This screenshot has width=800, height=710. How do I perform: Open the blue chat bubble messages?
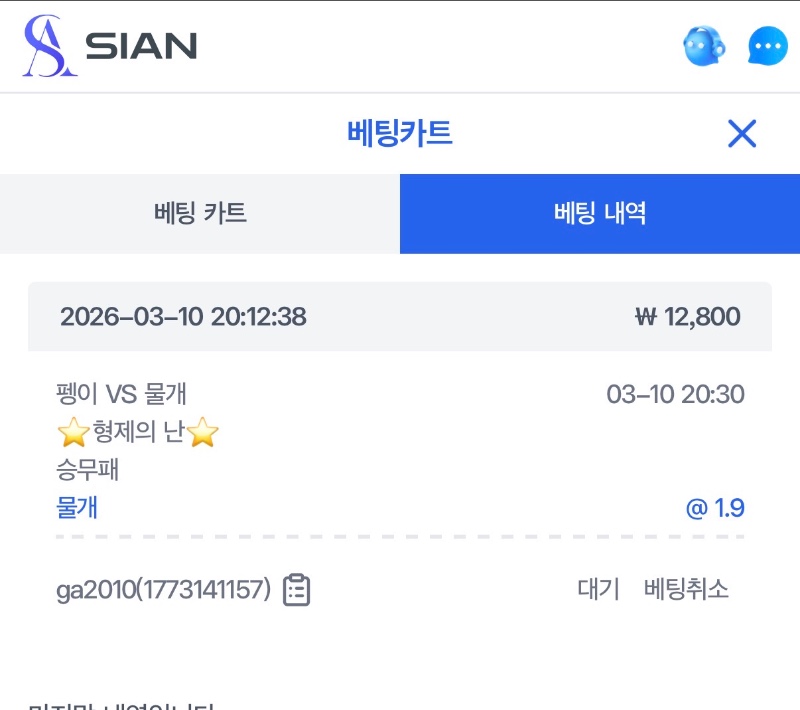tap(768, 46)
